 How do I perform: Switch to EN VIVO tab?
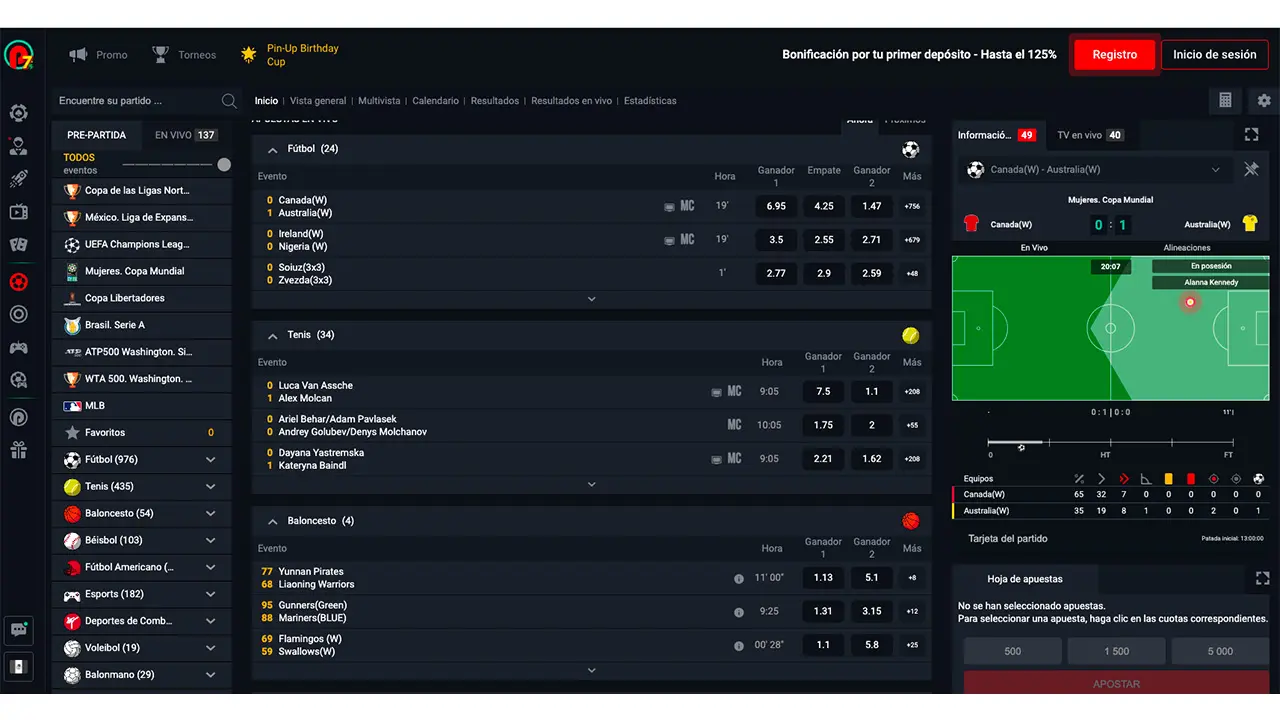tap(186, 135)
